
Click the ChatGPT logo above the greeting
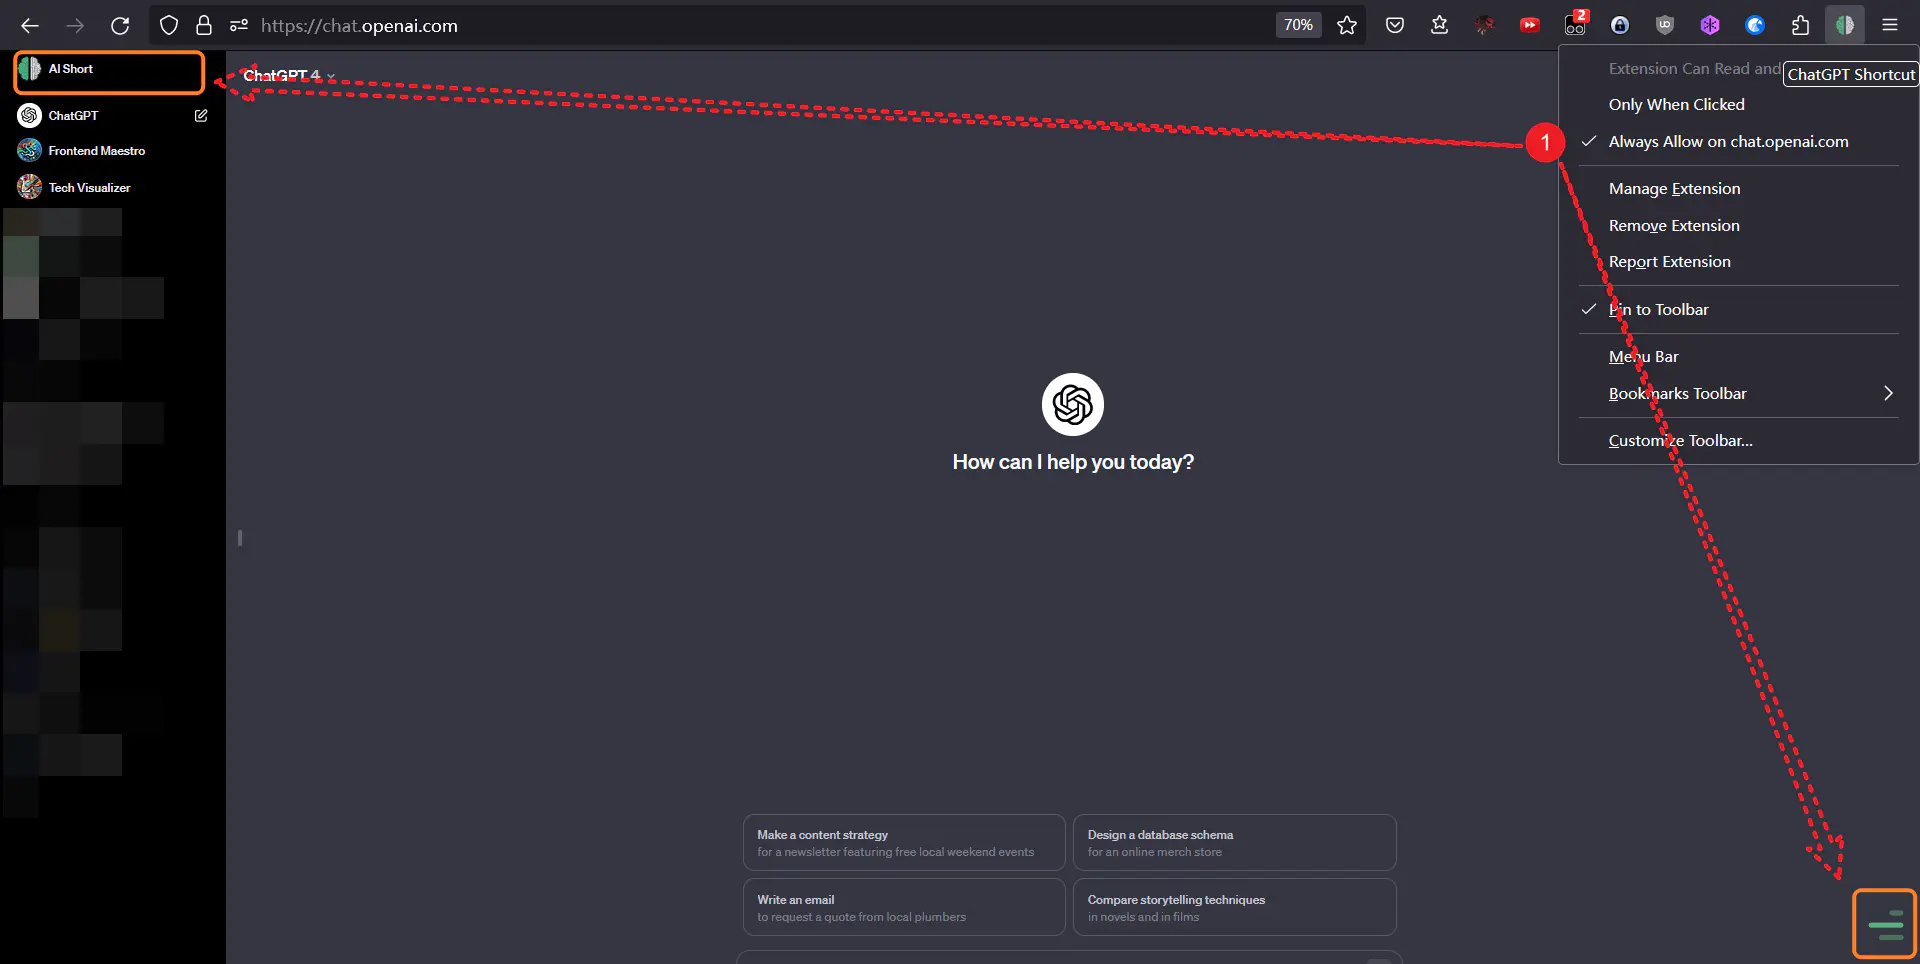point(1072,404)
